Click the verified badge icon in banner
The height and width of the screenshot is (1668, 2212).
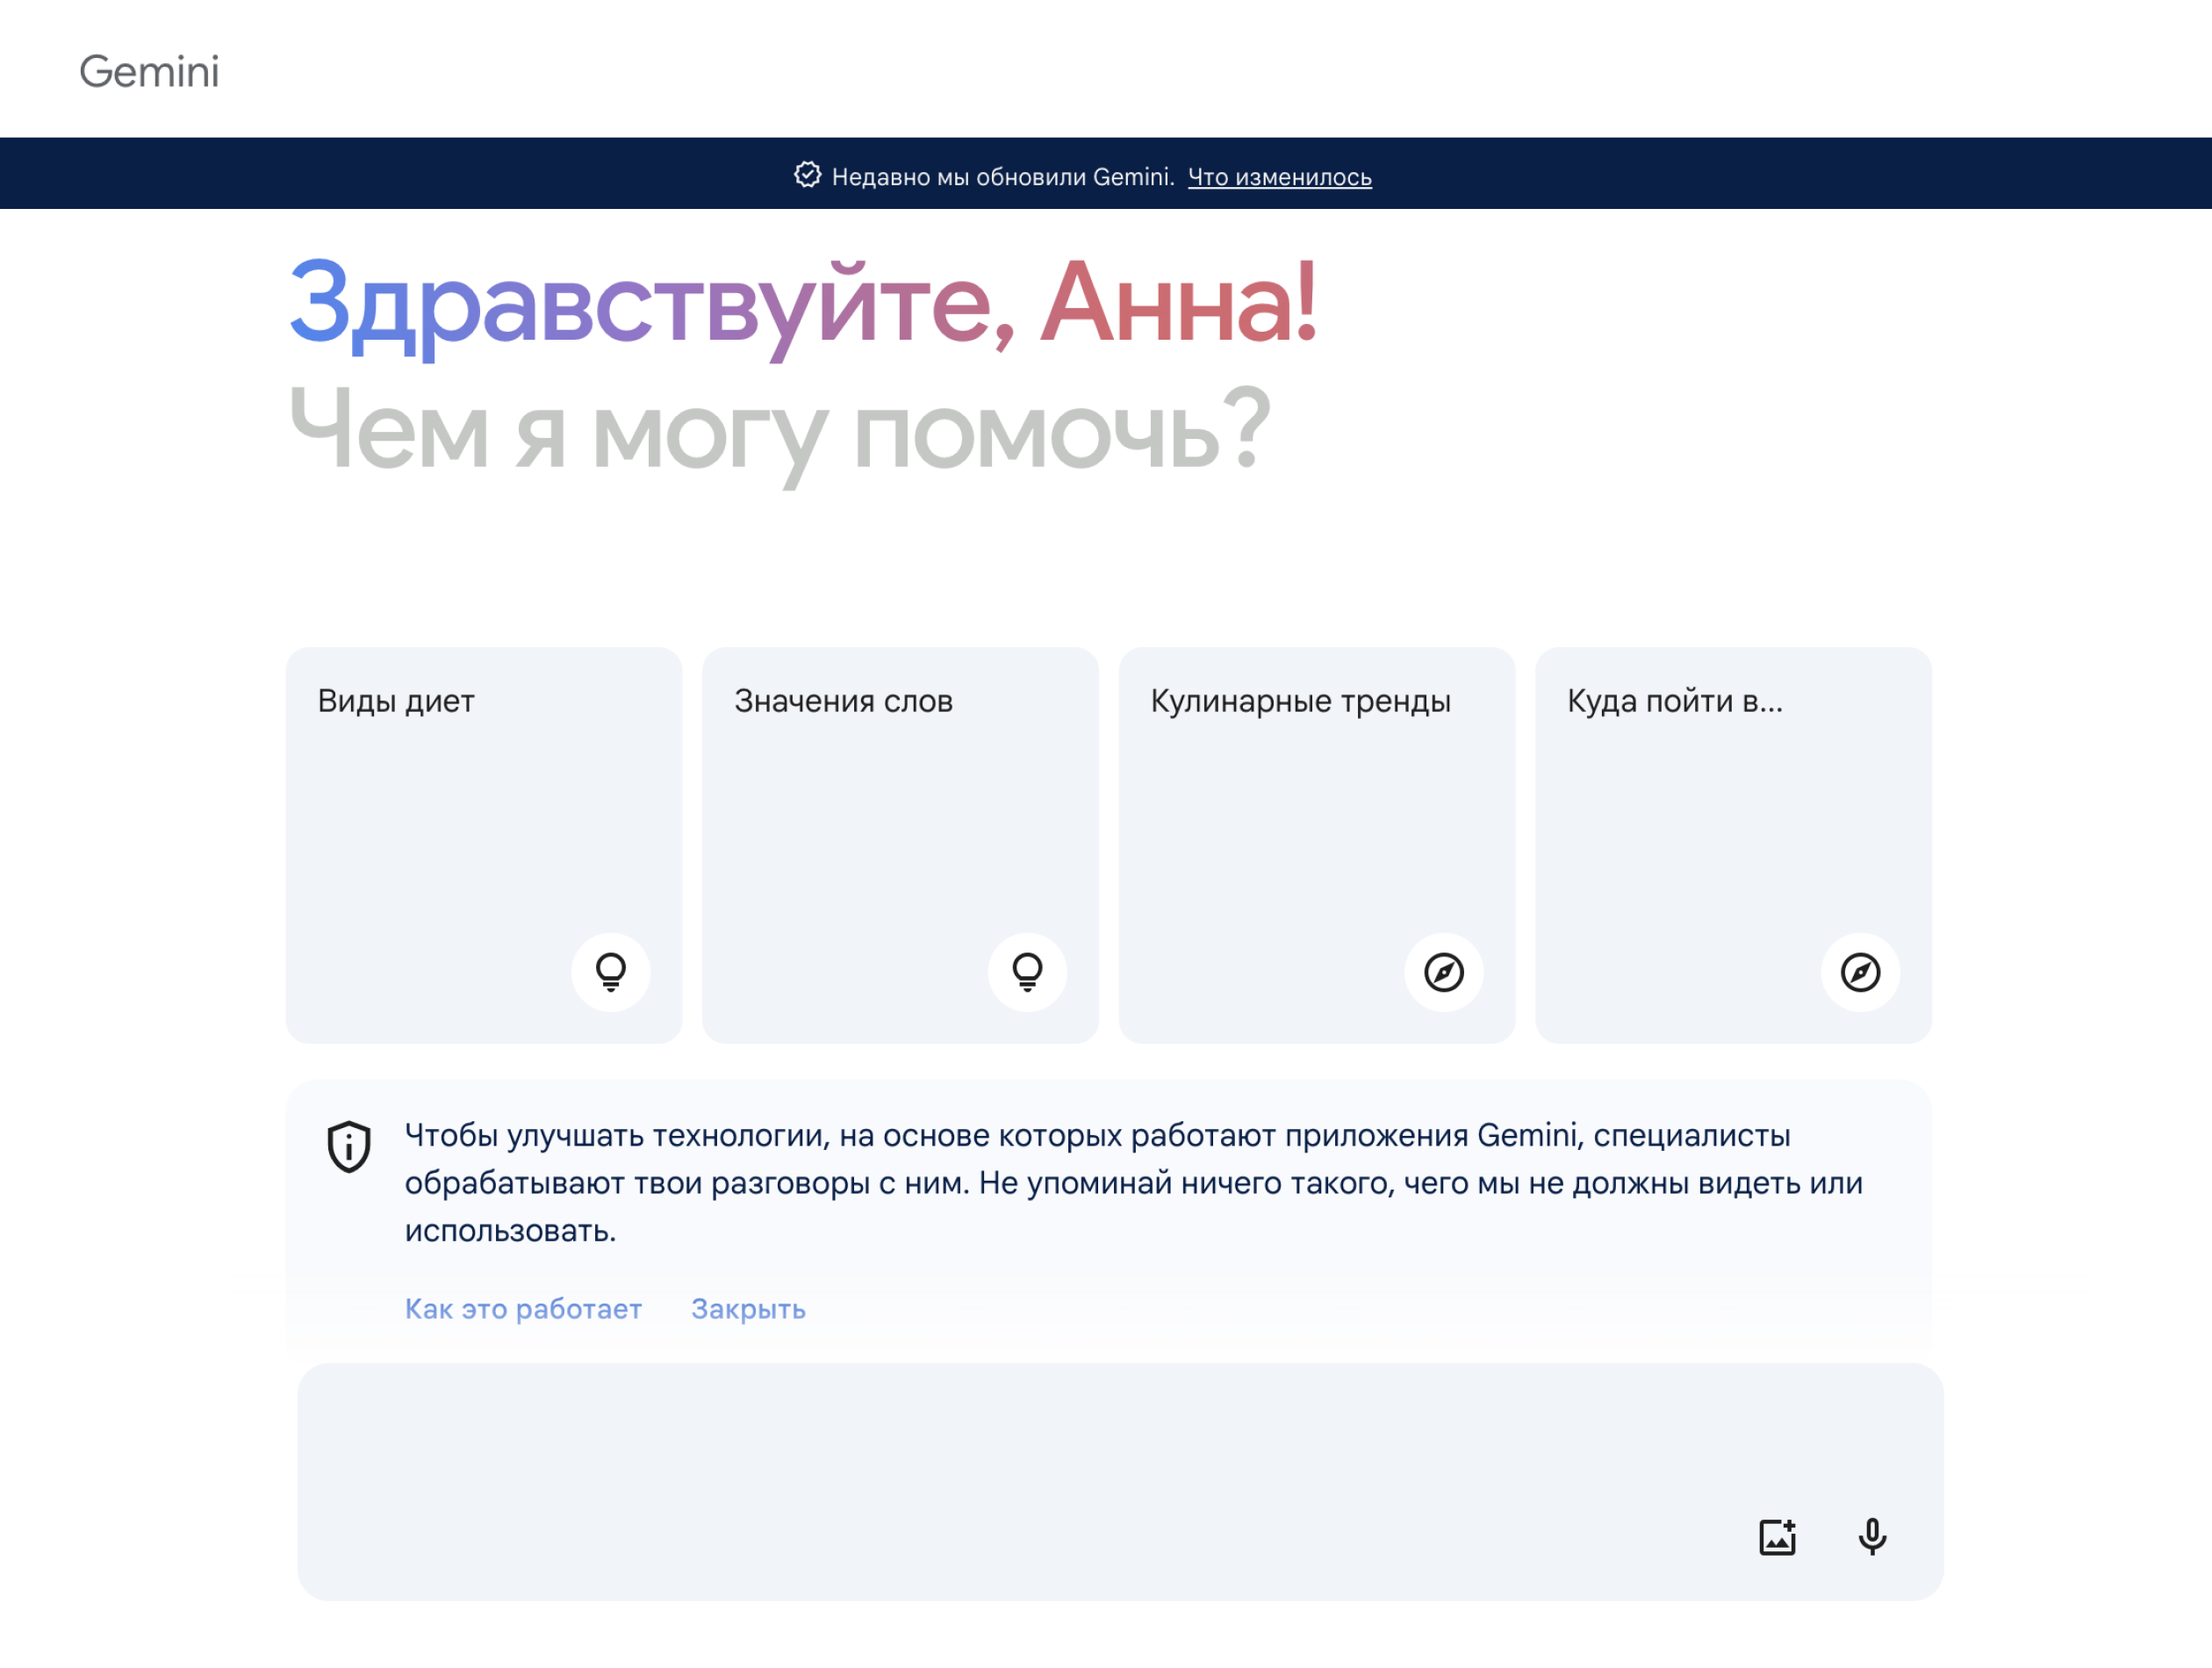coord(807,175)
